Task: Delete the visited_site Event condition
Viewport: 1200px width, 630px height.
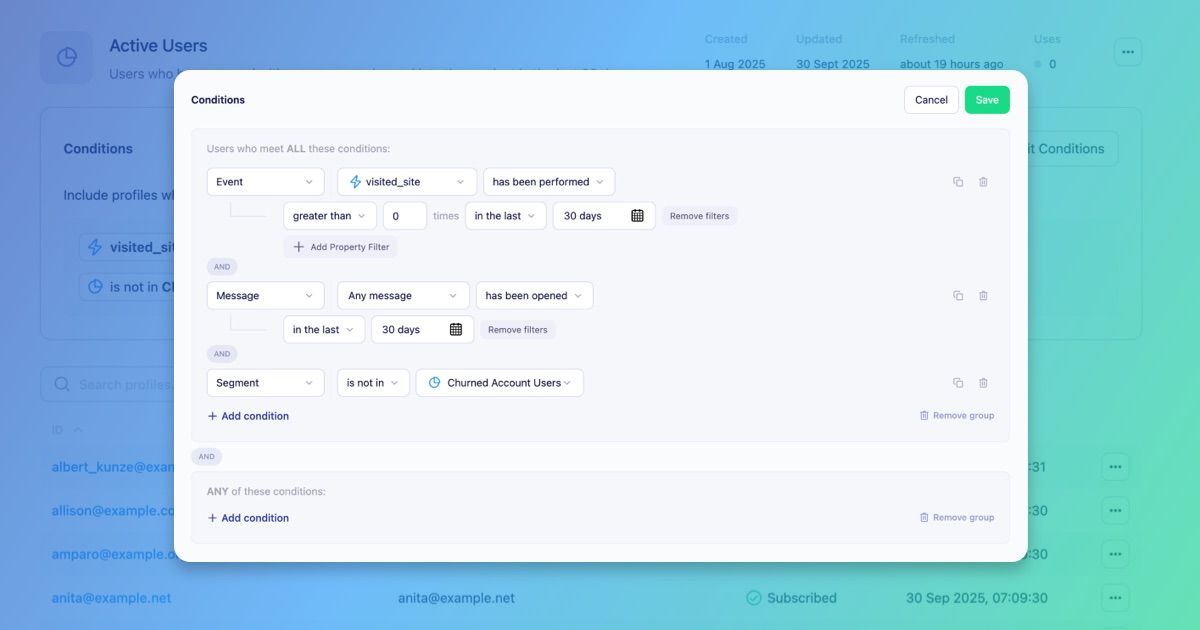Action: [983, 182]
